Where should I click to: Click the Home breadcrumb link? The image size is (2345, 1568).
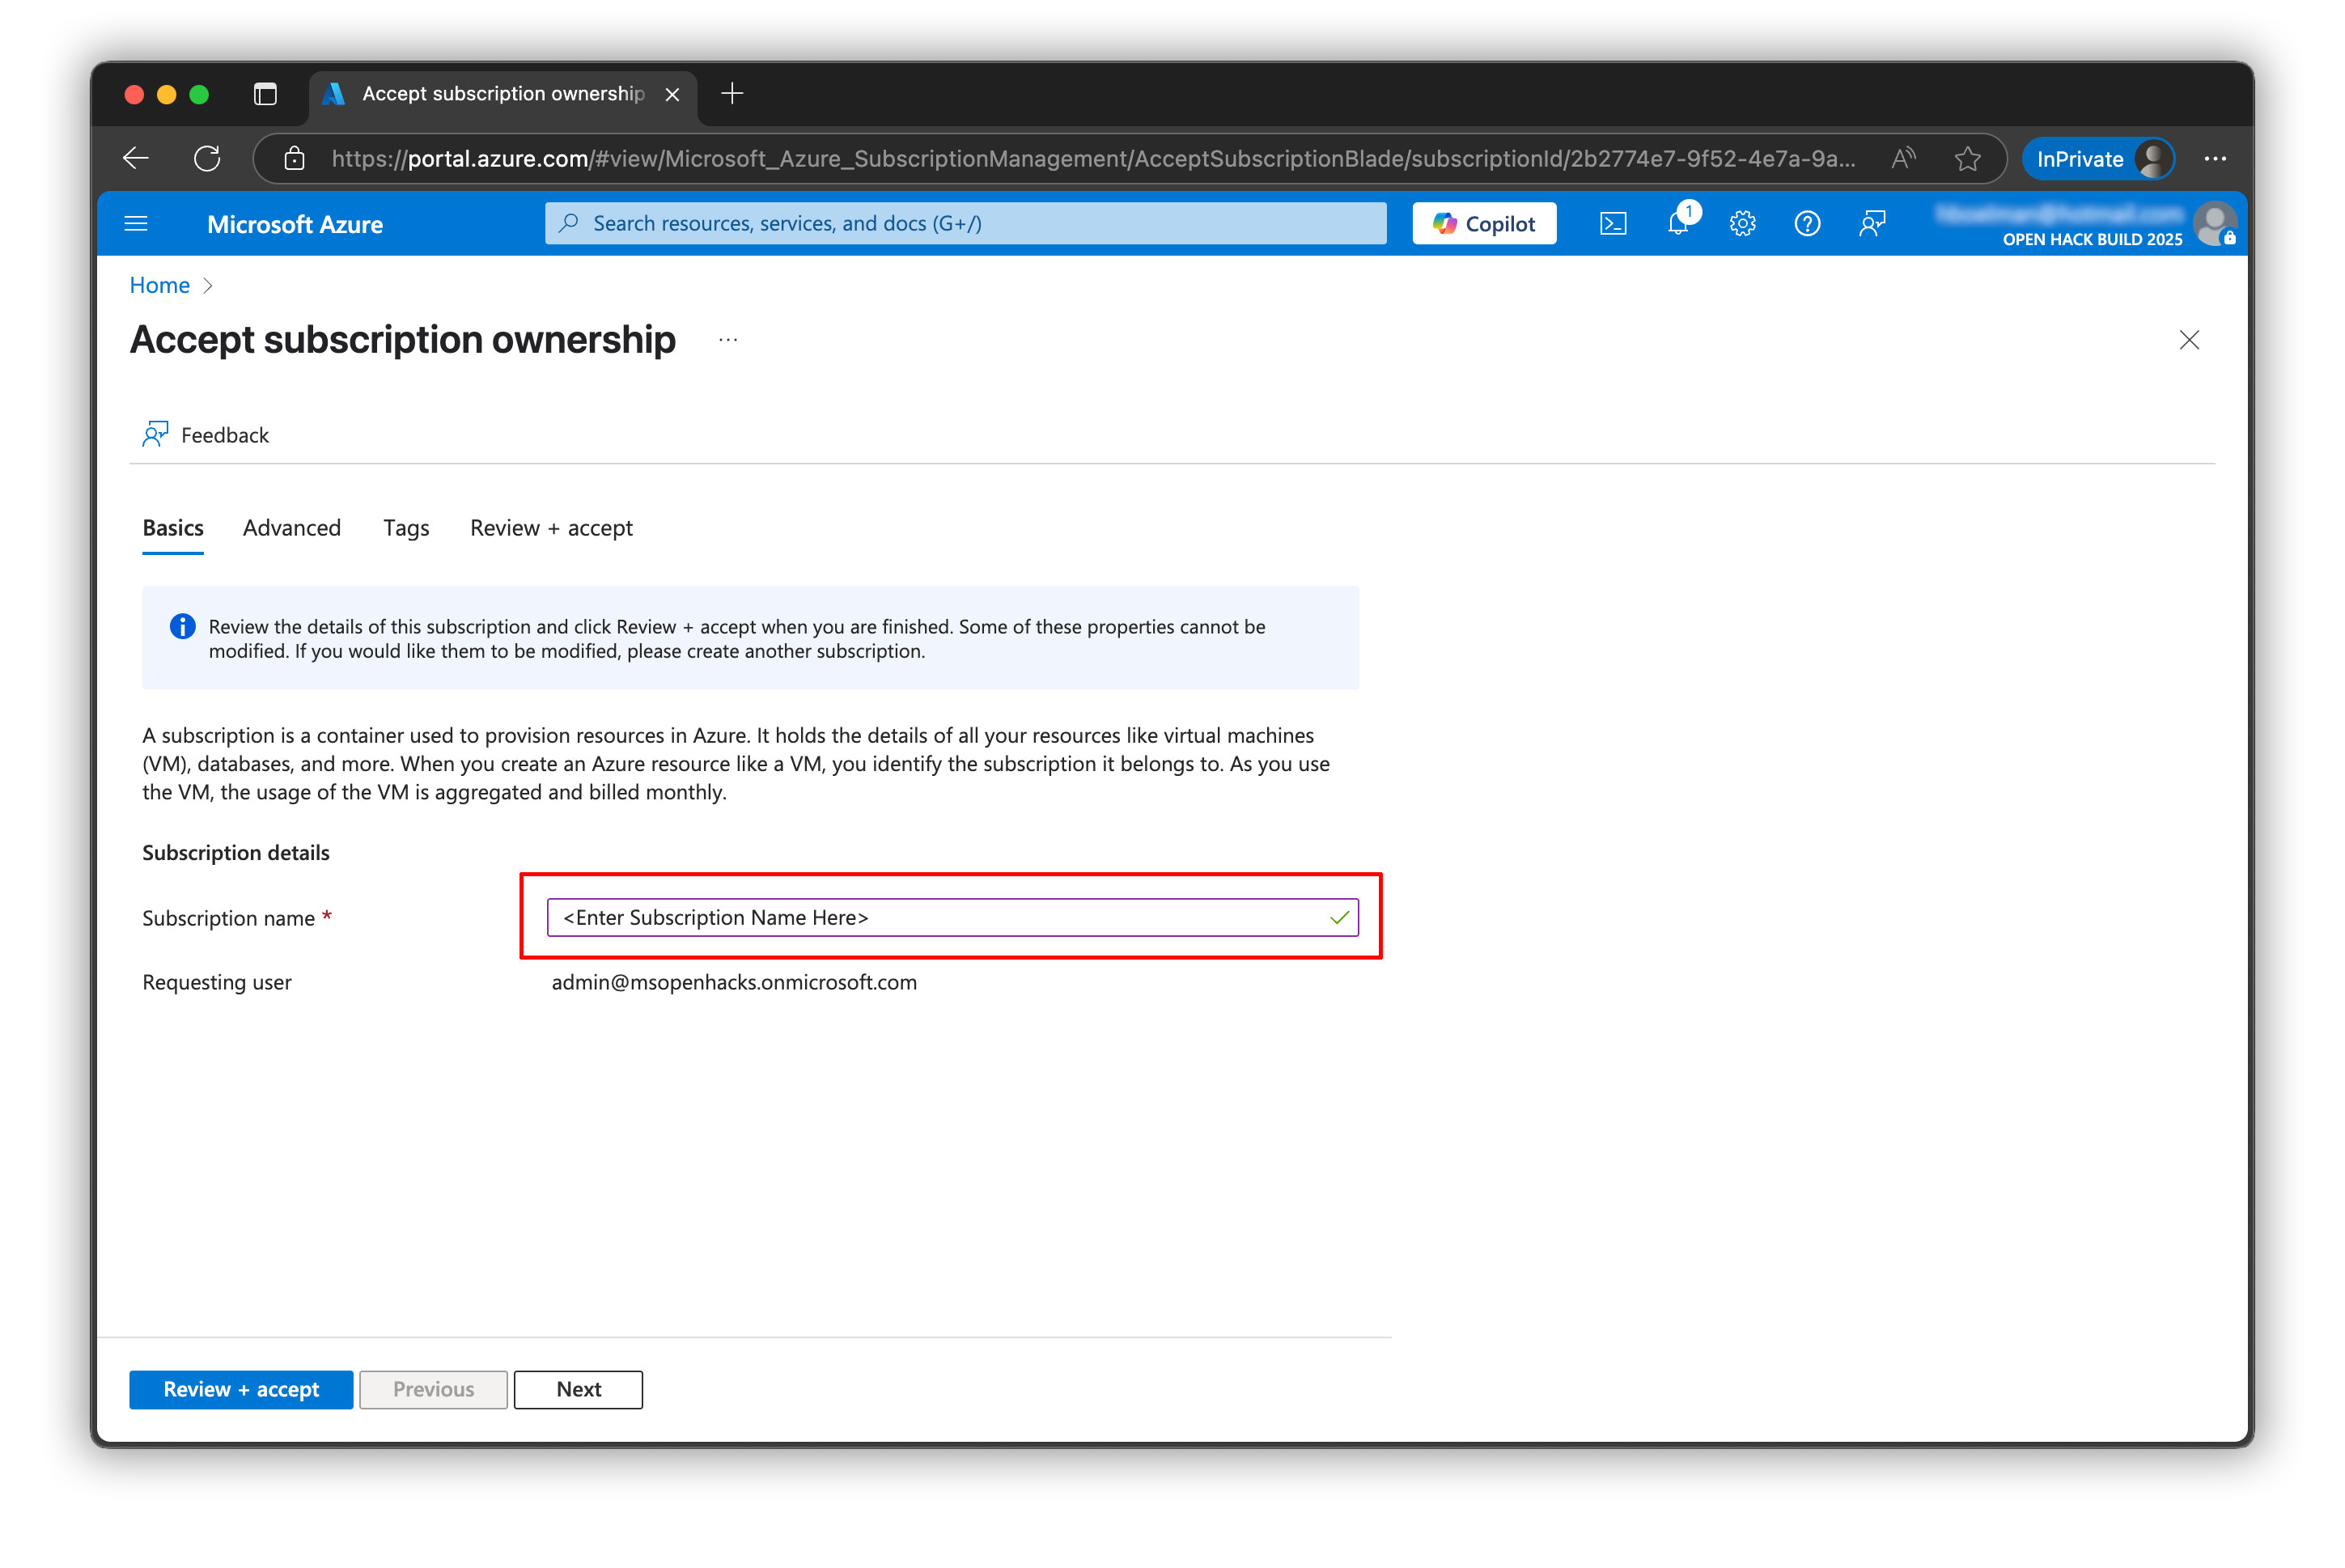point(159,286)
